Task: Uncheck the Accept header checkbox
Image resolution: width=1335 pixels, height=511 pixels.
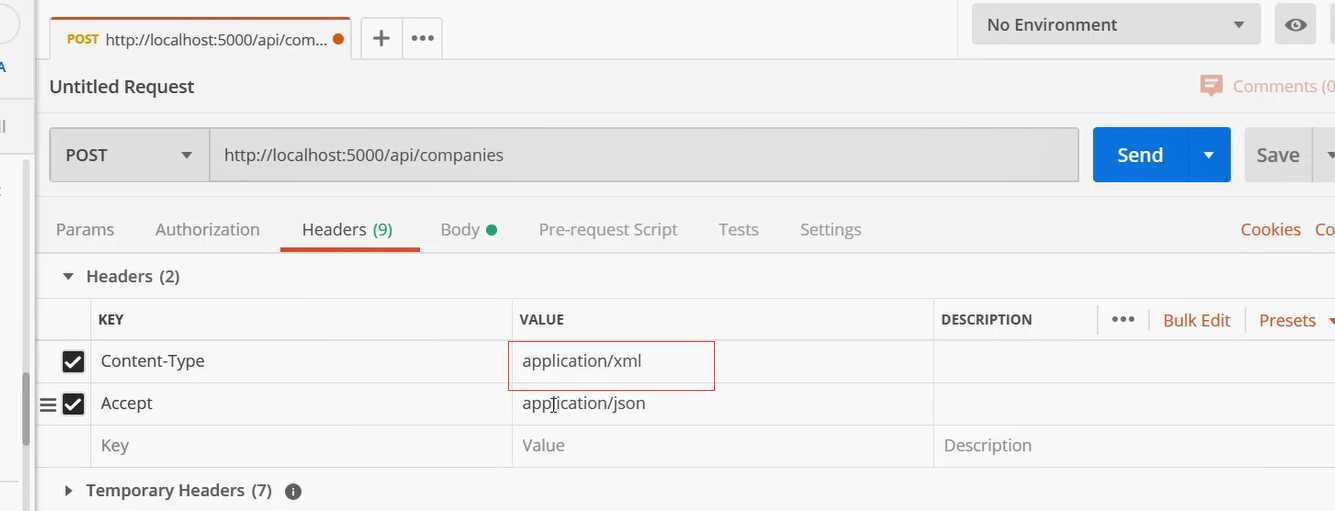Action: coord(73,404)
